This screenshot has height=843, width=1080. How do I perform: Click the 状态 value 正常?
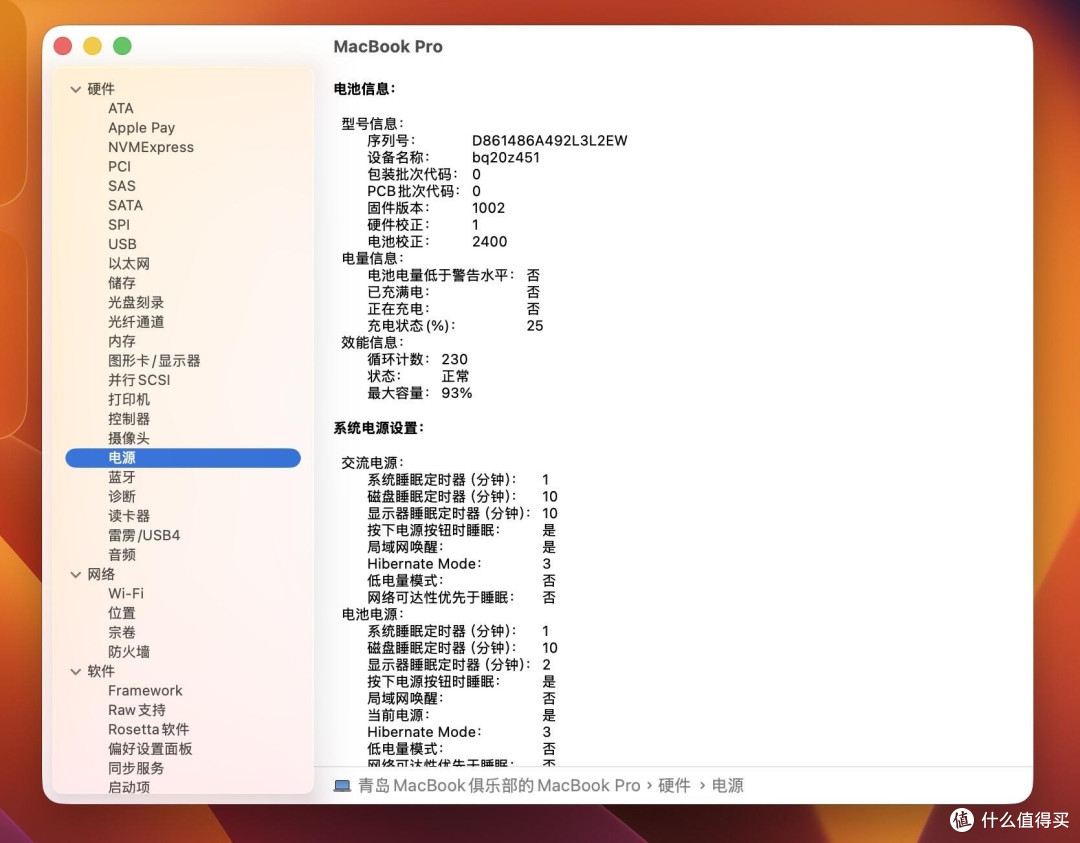(x=455, y=376)
